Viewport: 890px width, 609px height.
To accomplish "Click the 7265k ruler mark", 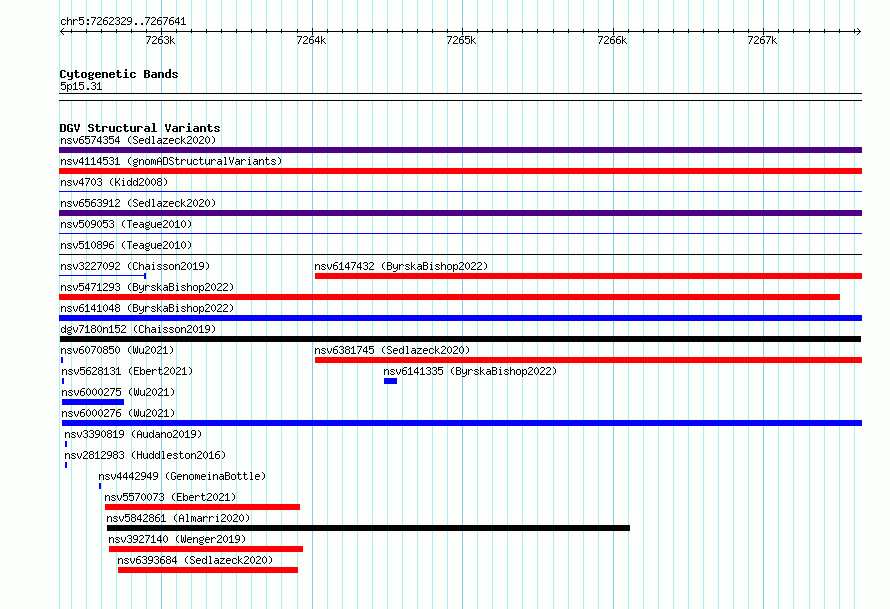I will 461,40.
